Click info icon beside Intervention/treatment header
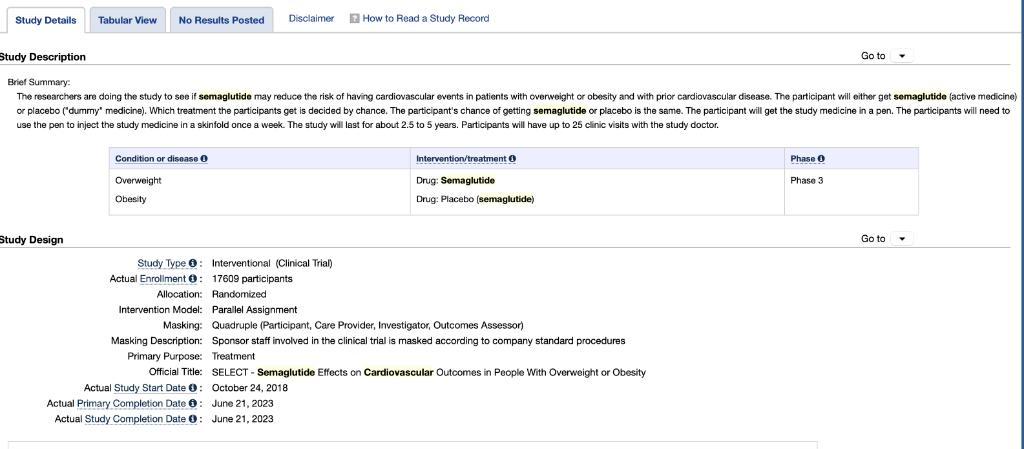Image resolution: width=1024 pixels, height=449 pixels. 513,159
